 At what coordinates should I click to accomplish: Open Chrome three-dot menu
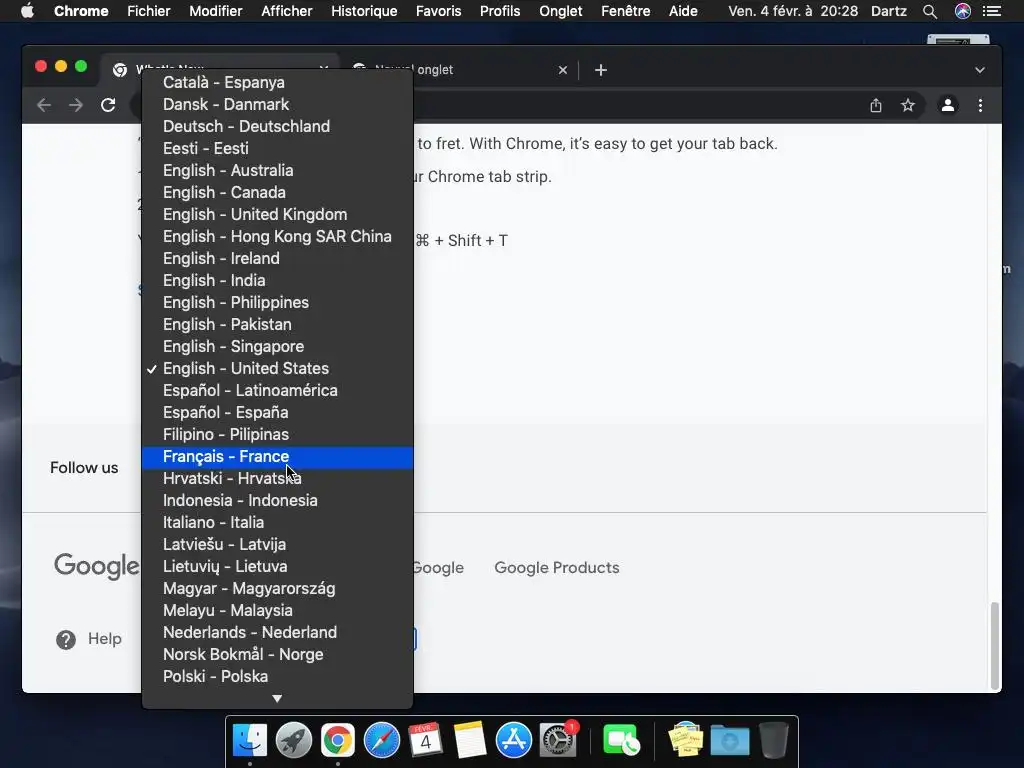pos(980,105)
